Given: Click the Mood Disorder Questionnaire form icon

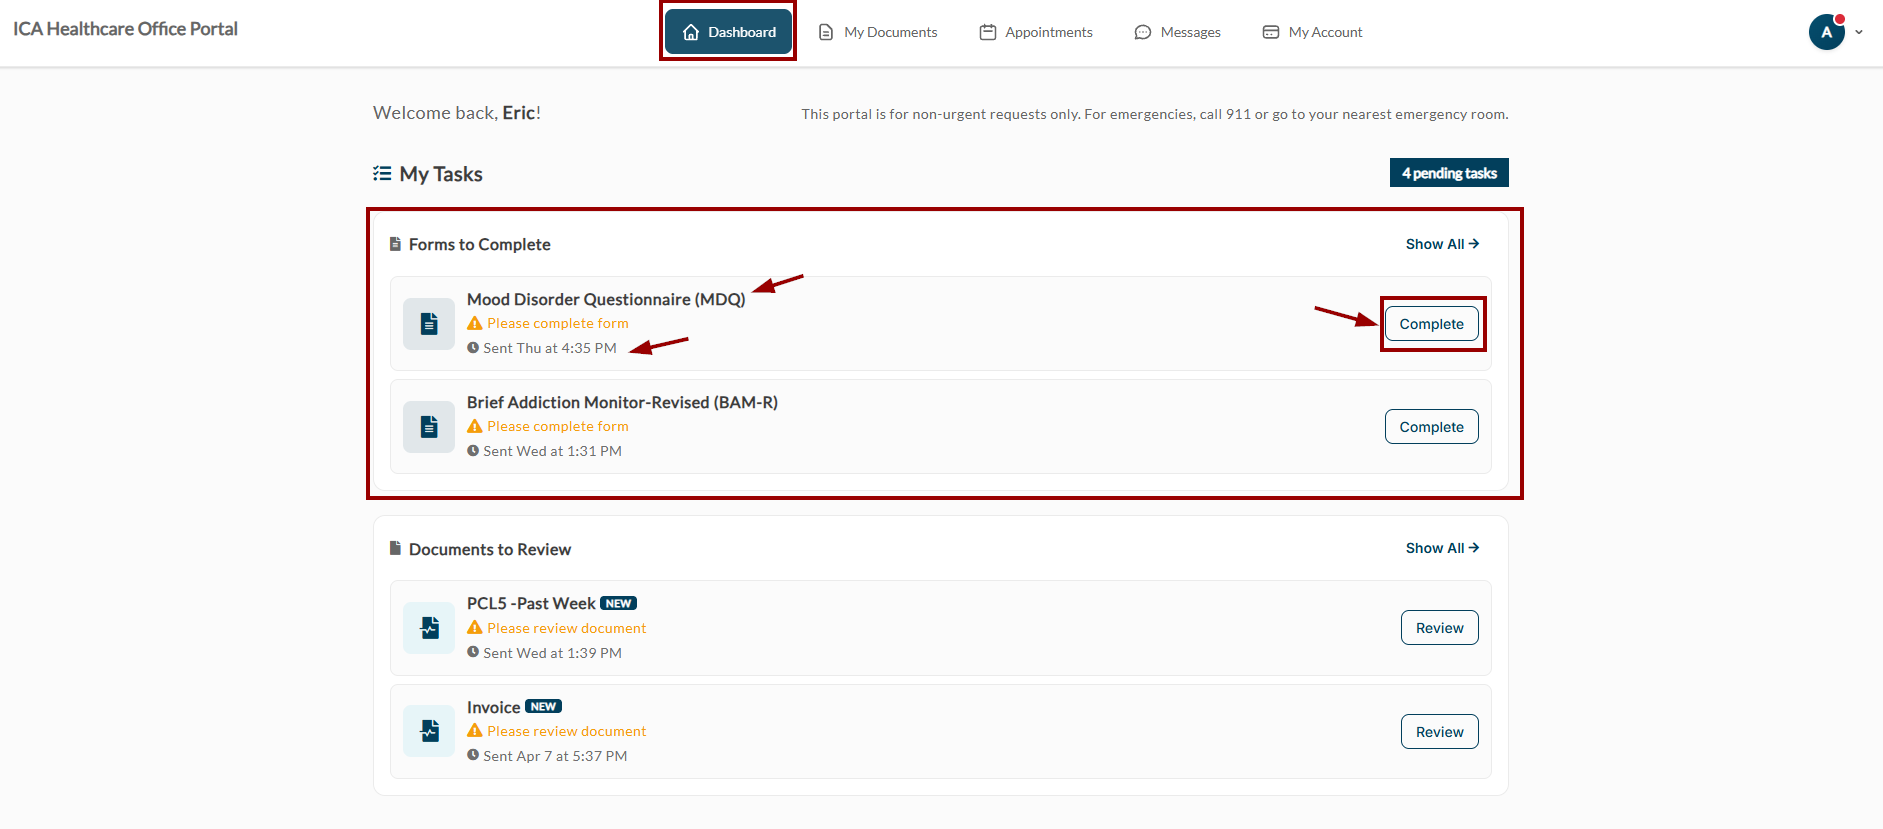Looking at the screenshot, I should [429, 324].
